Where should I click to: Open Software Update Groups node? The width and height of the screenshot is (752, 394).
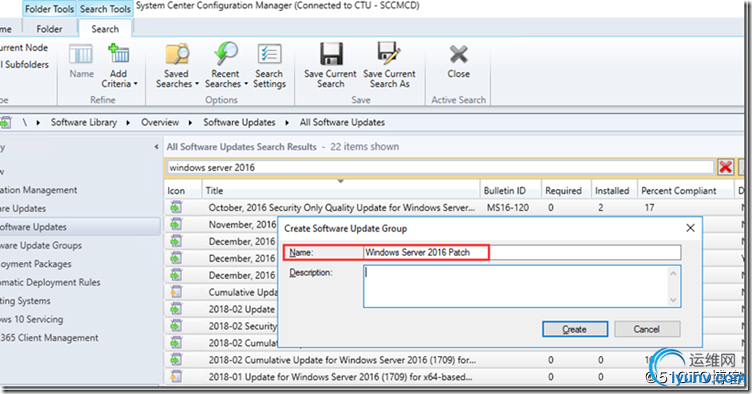point(41,245)
